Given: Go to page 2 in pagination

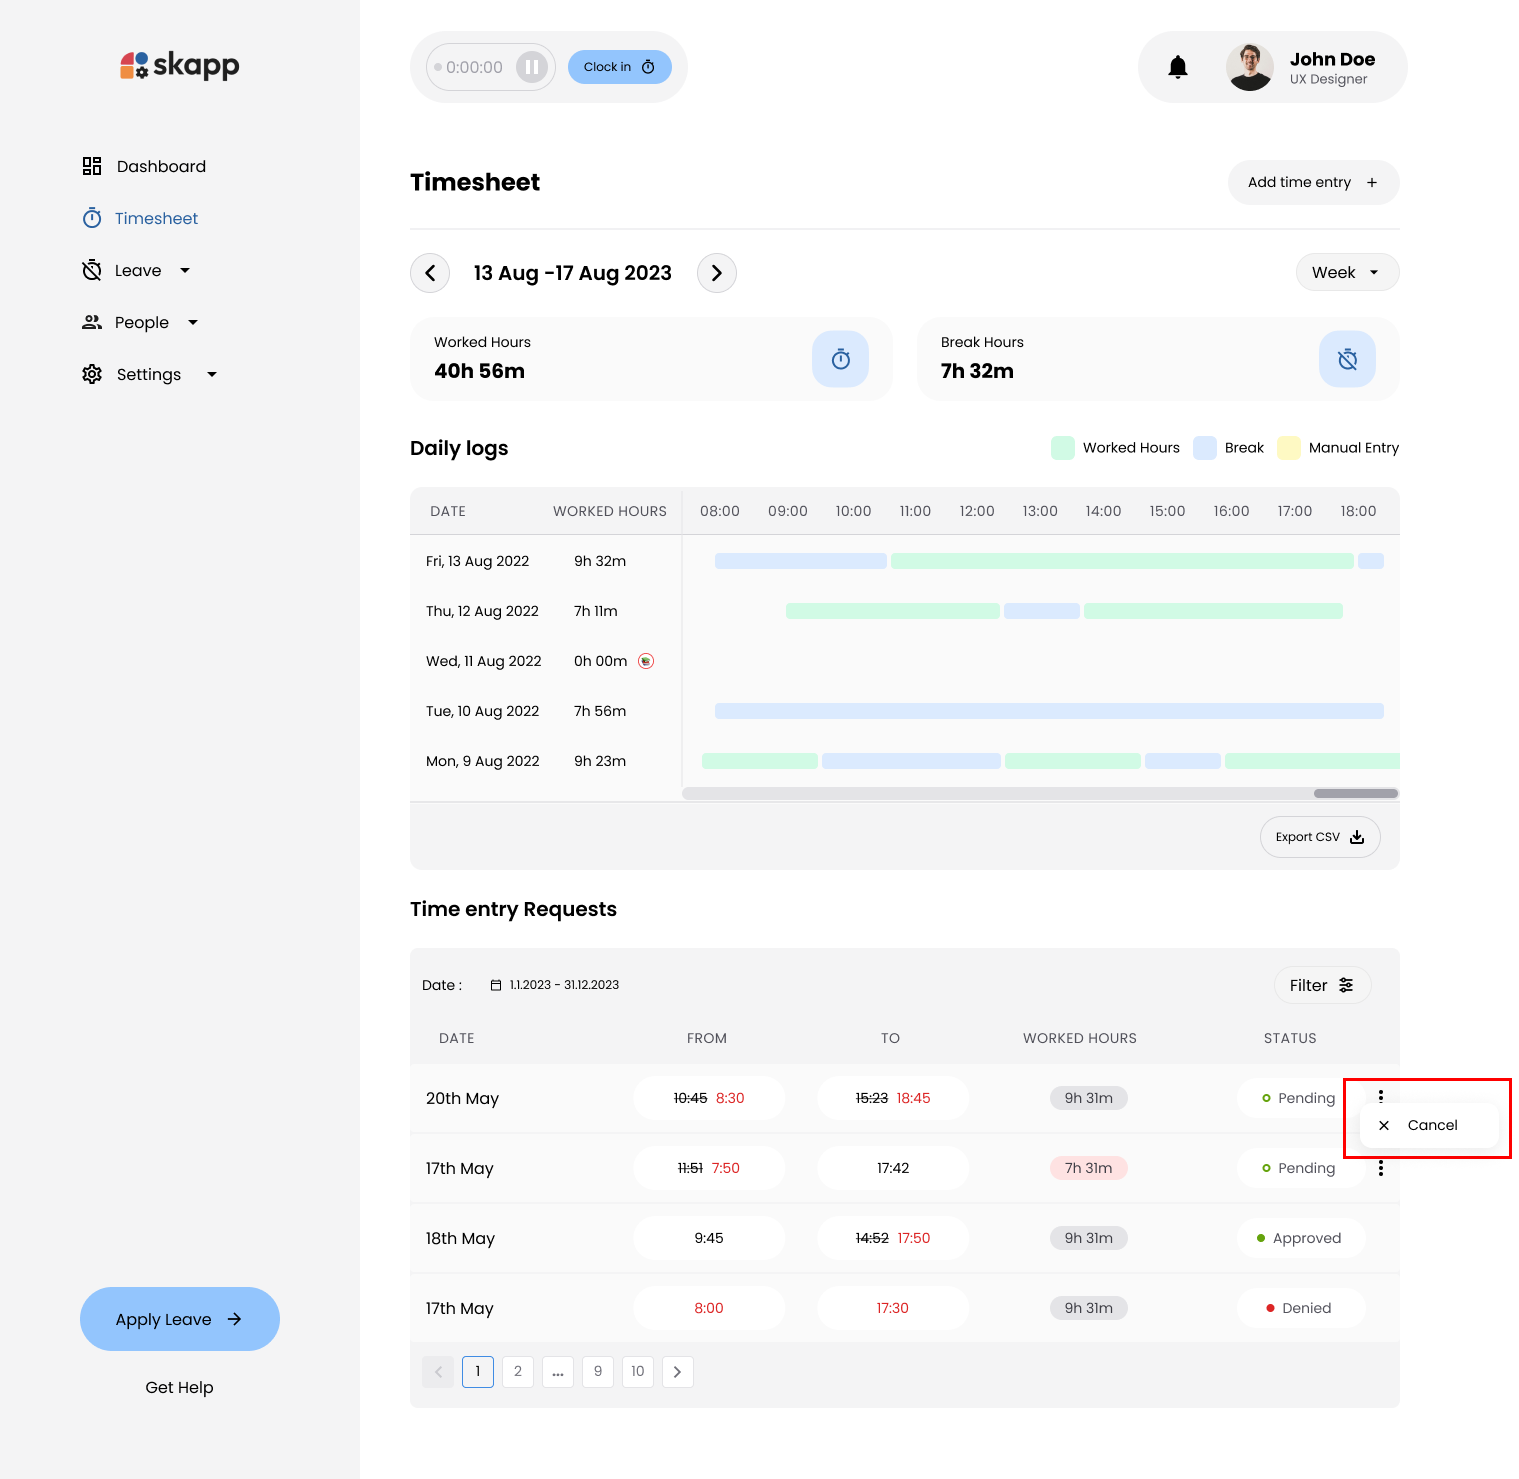Looking at the screenshot, I should (517, 1371).
